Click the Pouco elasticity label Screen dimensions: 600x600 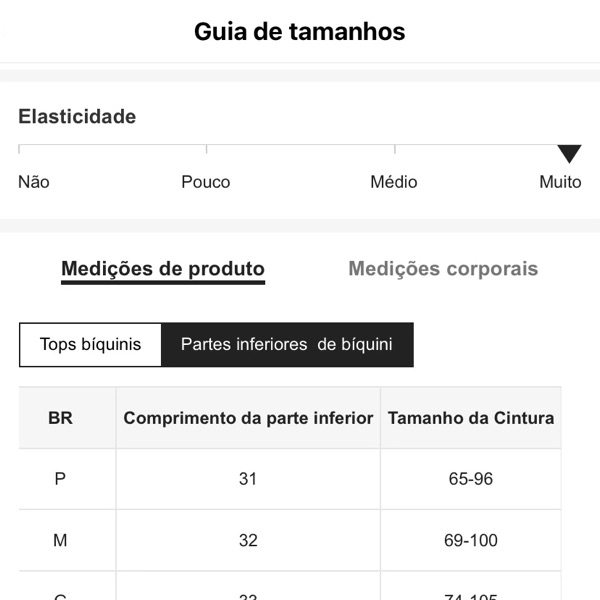[206, 182]
